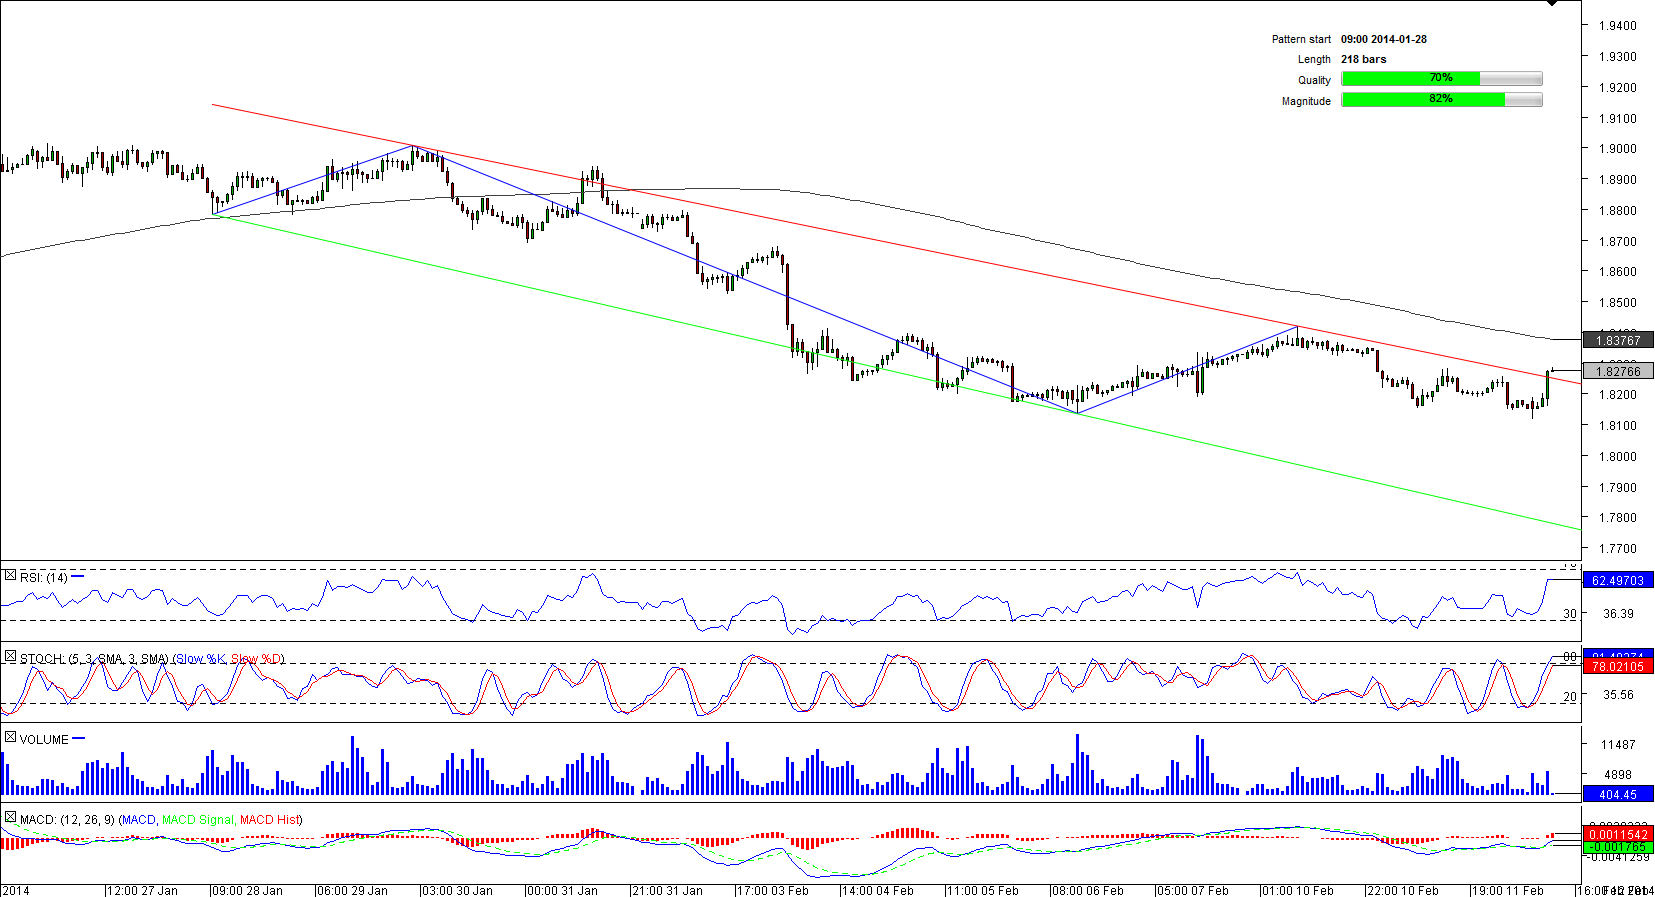Click the Quality 70% progress bar
Viewport: 1655px width, 897px height.
(1441, 79)
